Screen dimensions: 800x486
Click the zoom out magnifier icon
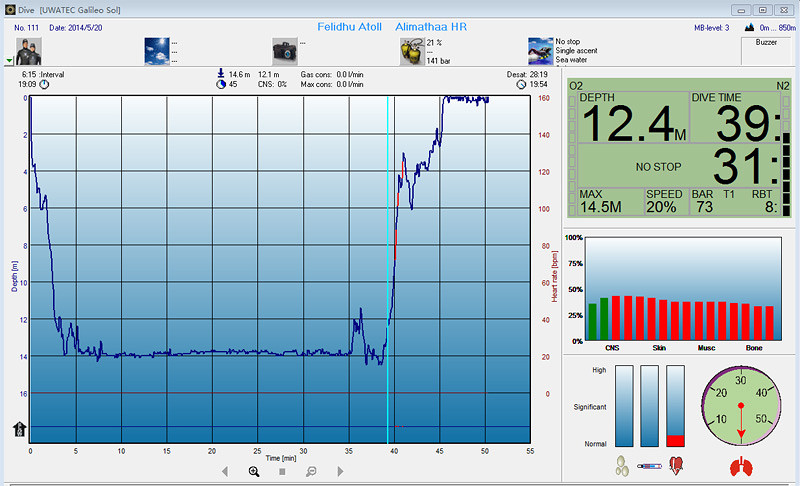311,472
